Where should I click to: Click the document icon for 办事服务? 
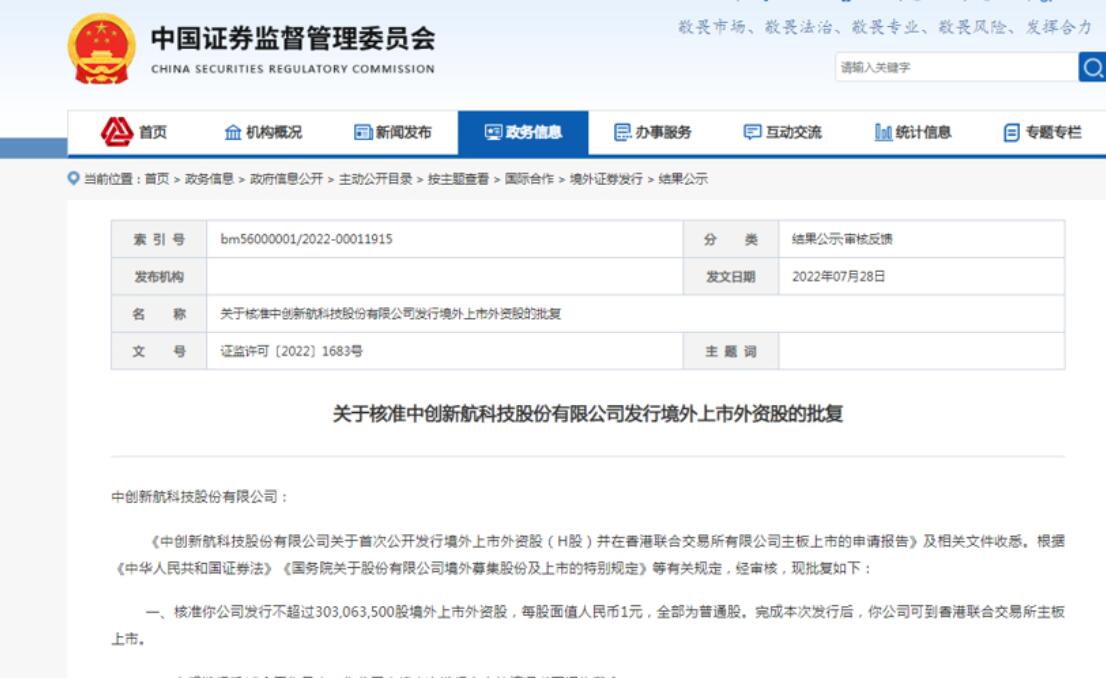tap(622, 132)
